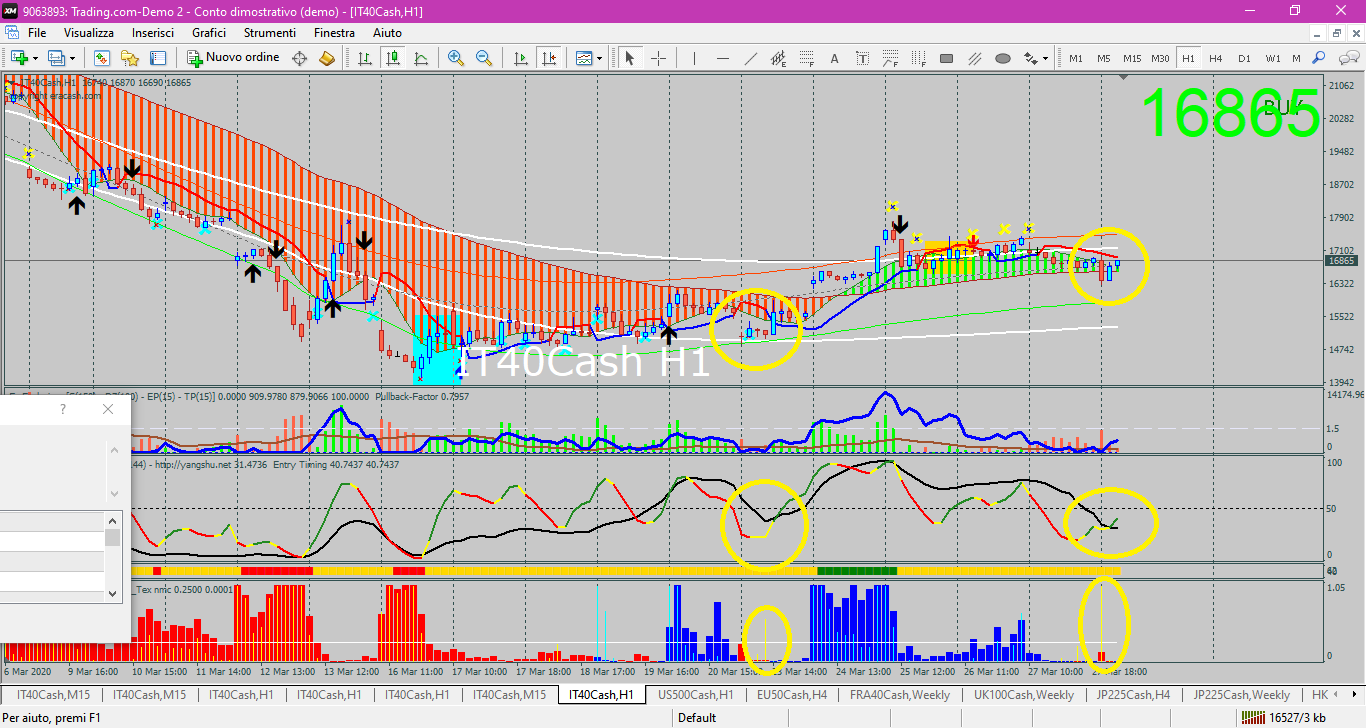Toggle chart shift from right border

tap(548, 58)
